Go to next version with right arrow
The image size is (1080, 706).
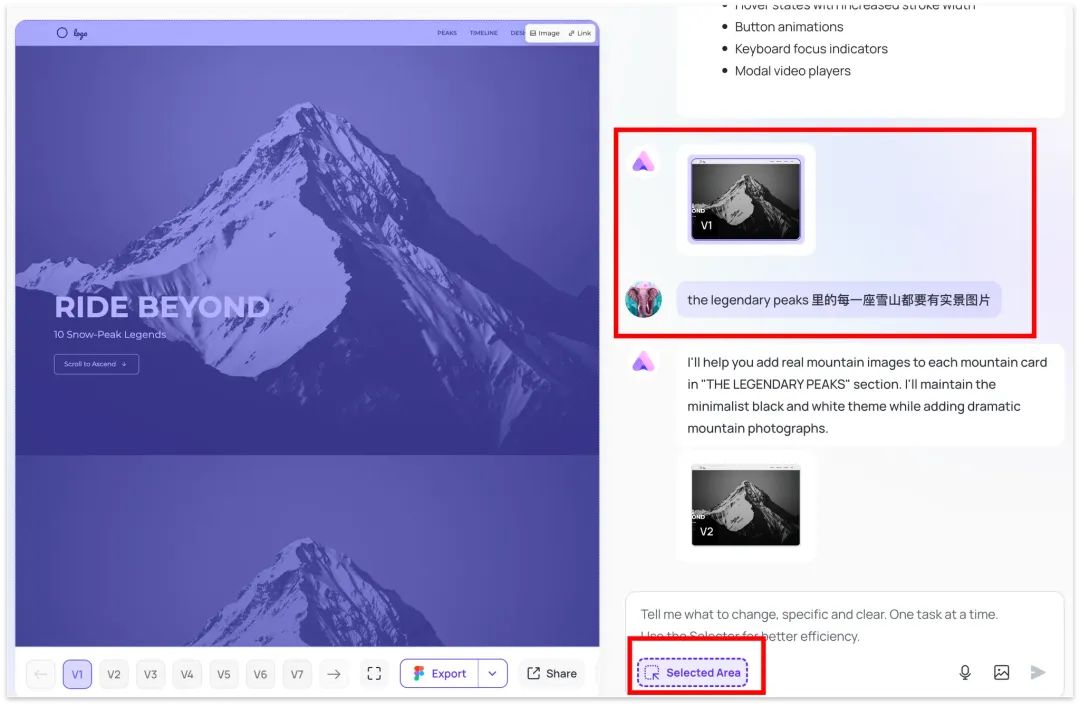(x=334, y=674)
